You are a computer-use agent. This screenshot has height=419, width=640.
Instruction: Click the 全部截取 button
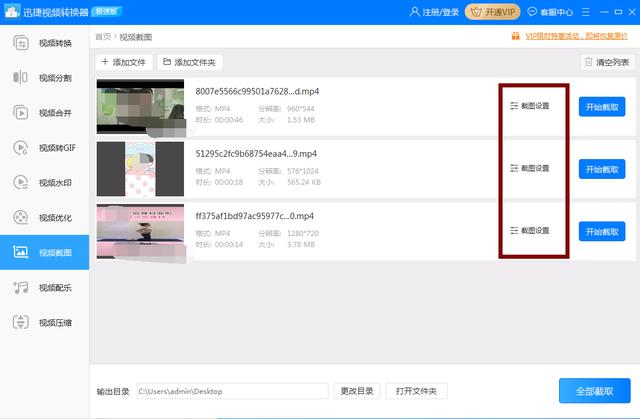tap(594, 391)
